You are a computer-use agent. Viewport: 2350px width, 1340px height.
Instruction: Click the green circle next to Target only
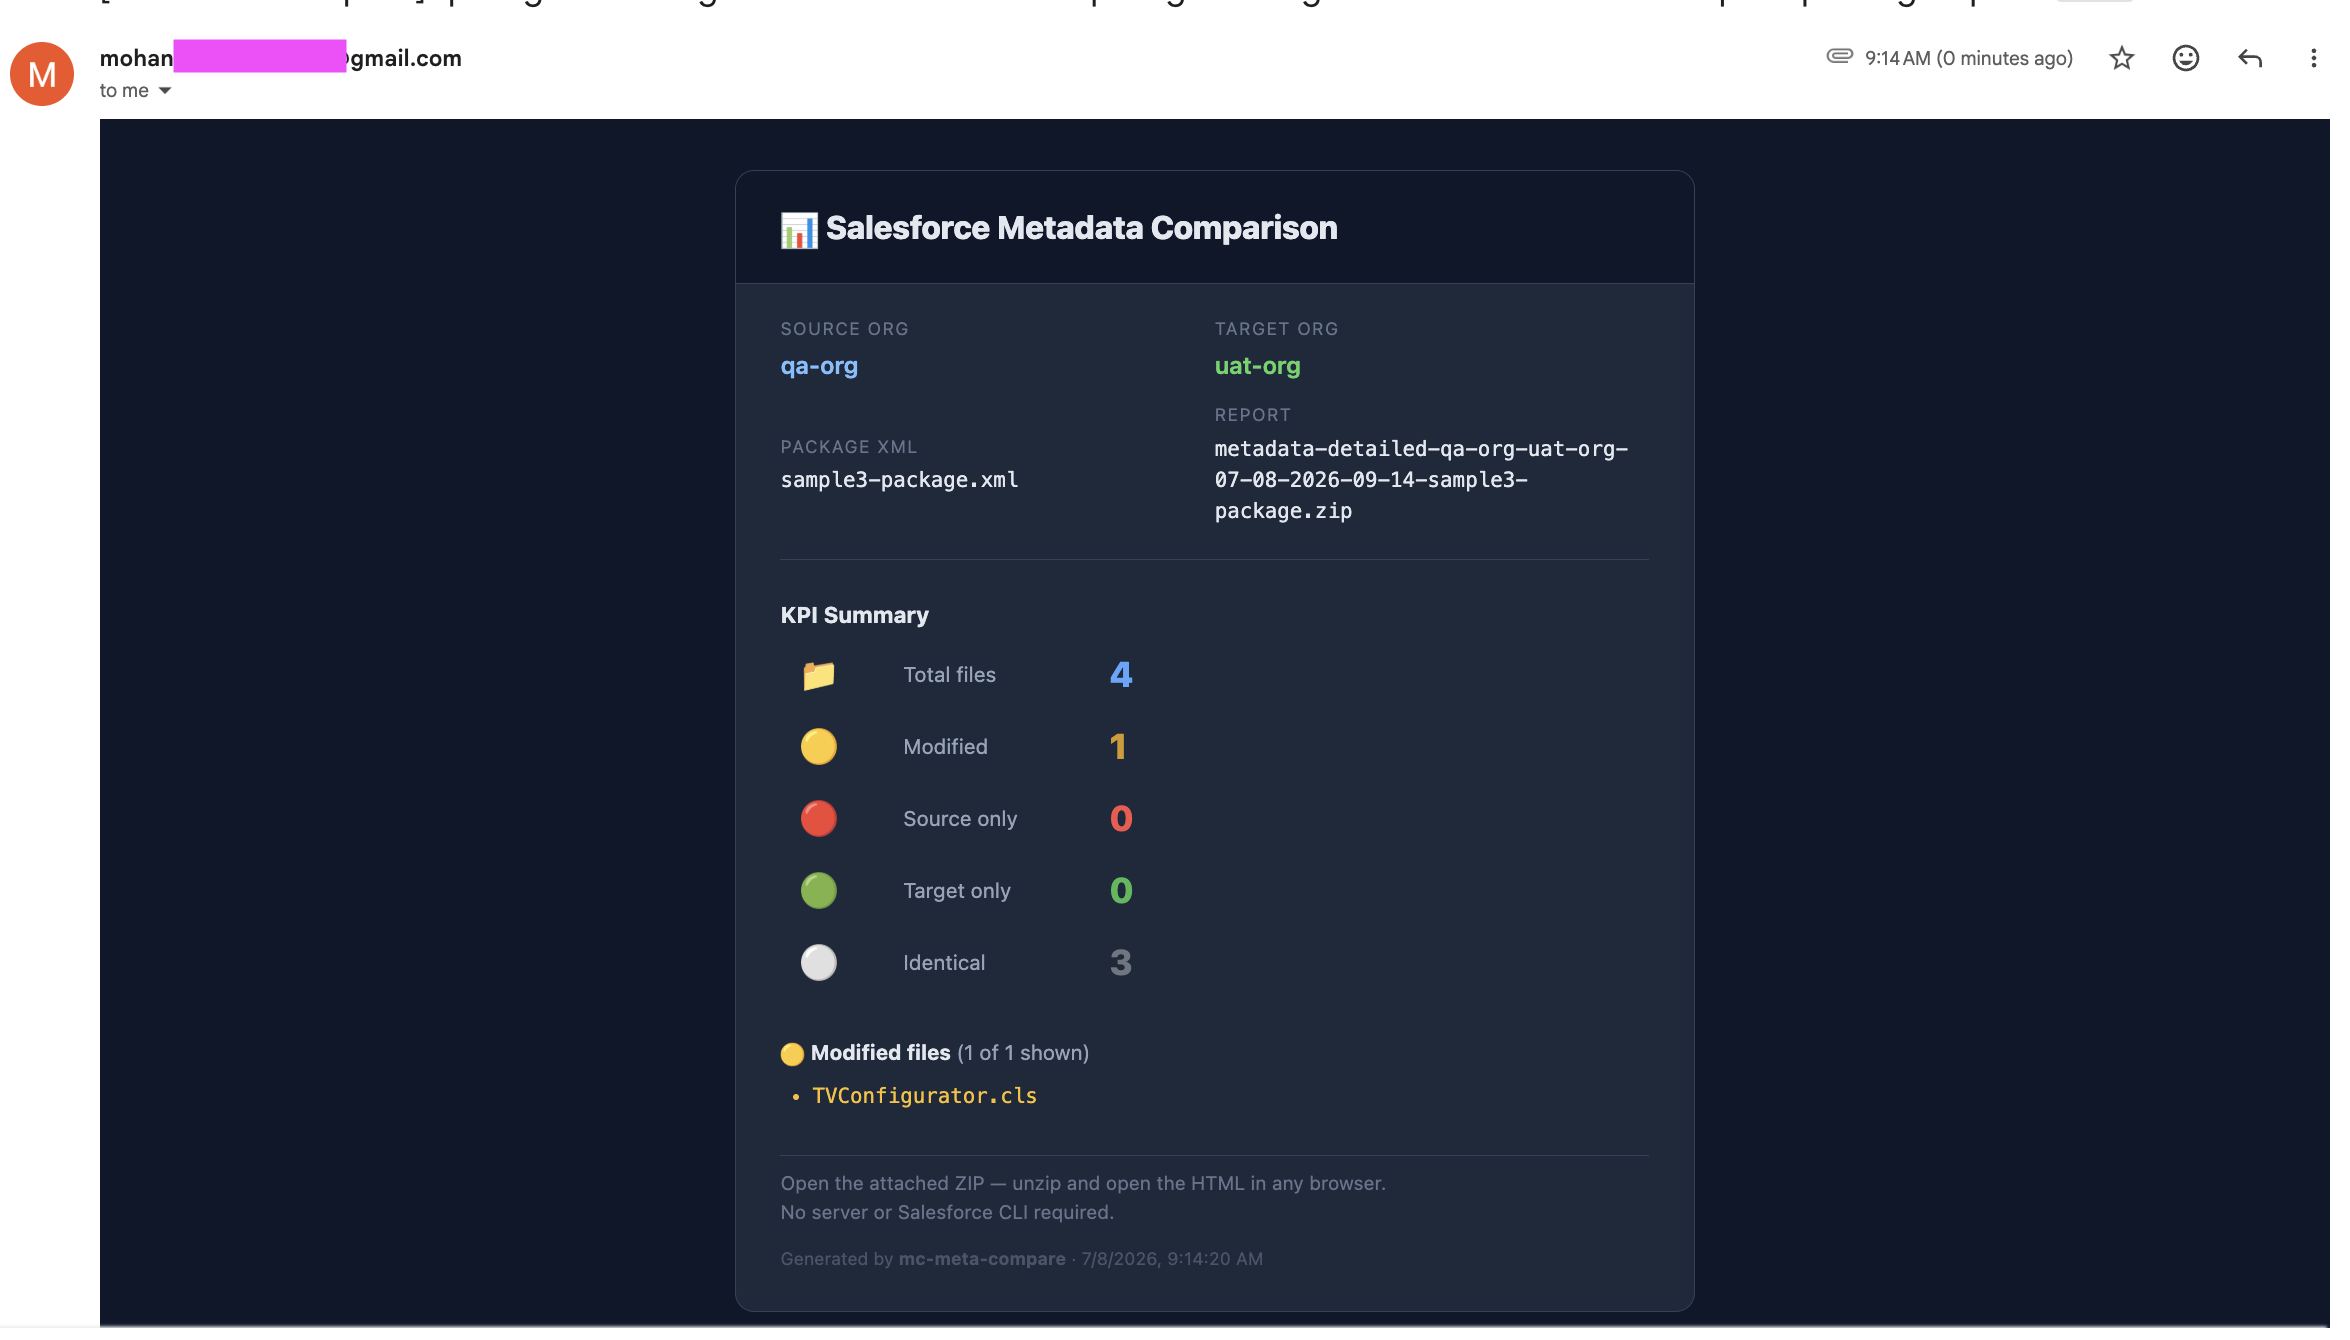(818, 891)
